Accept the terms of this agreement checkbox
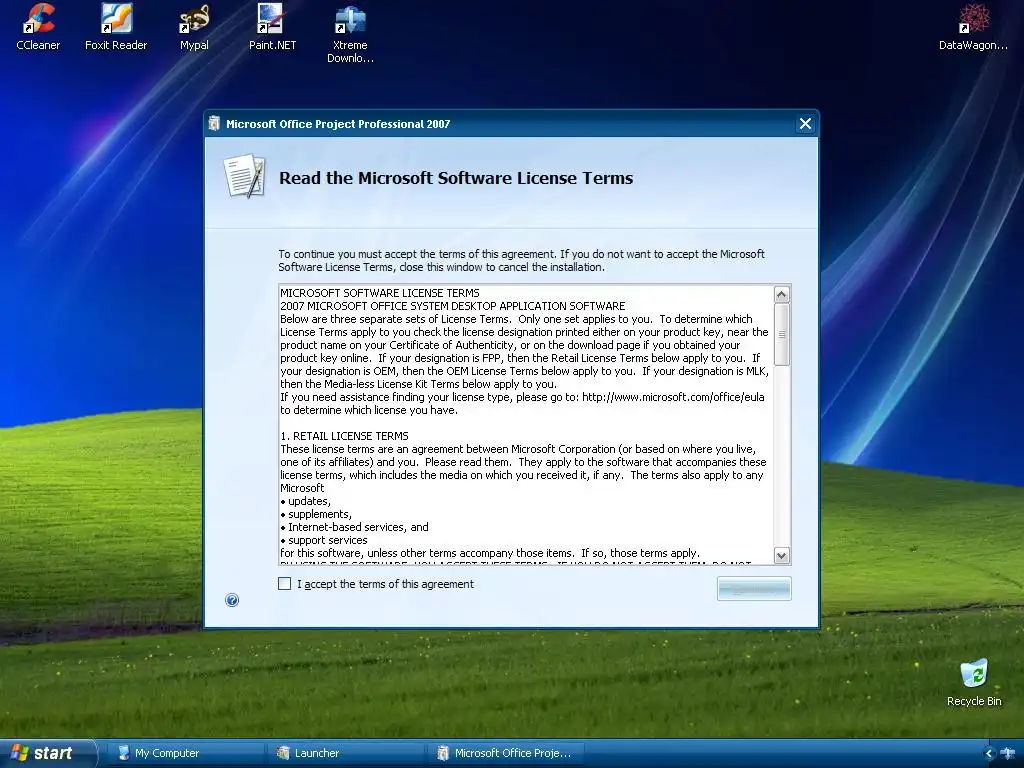This screenshot has width=1024, height=768. [x=284, y=584]
